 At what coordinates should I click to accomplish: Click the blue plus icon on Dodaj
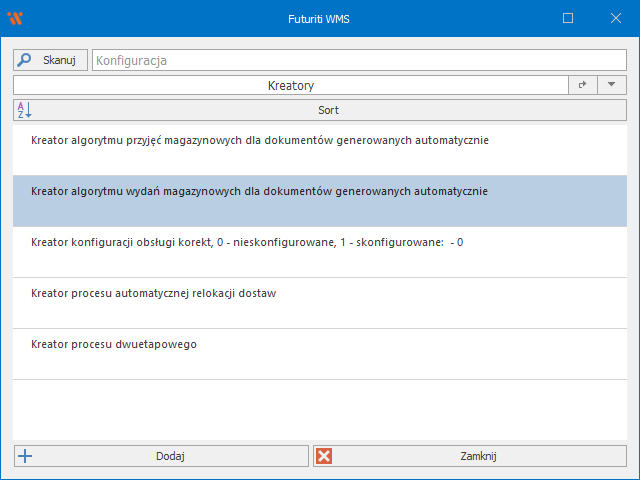(26, 456)
